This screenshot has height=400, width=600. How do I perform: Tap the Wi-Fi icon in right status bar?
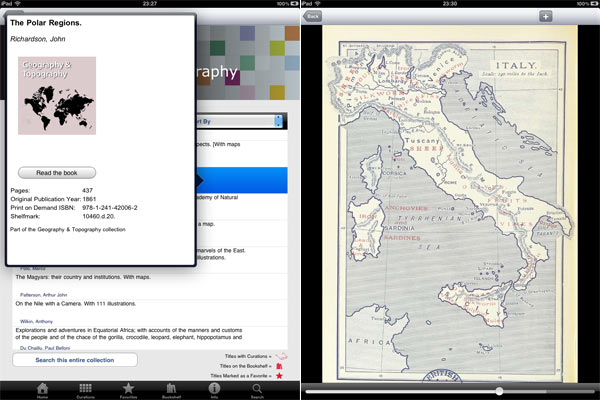(317, 3)
